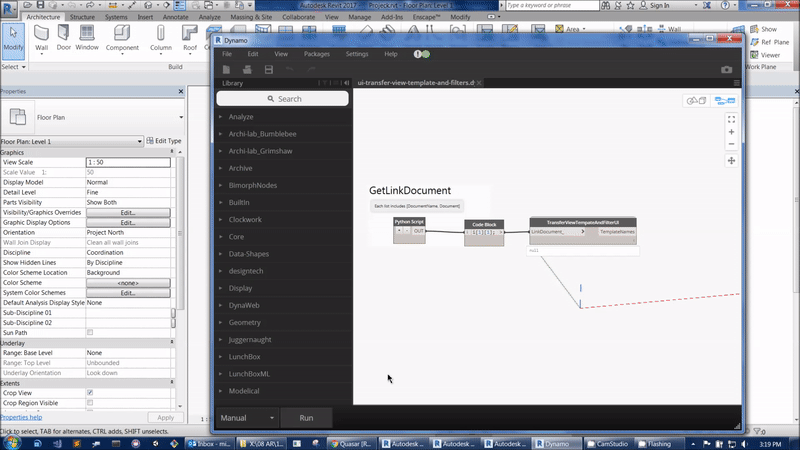Click Edit Type button

point(164,141)
